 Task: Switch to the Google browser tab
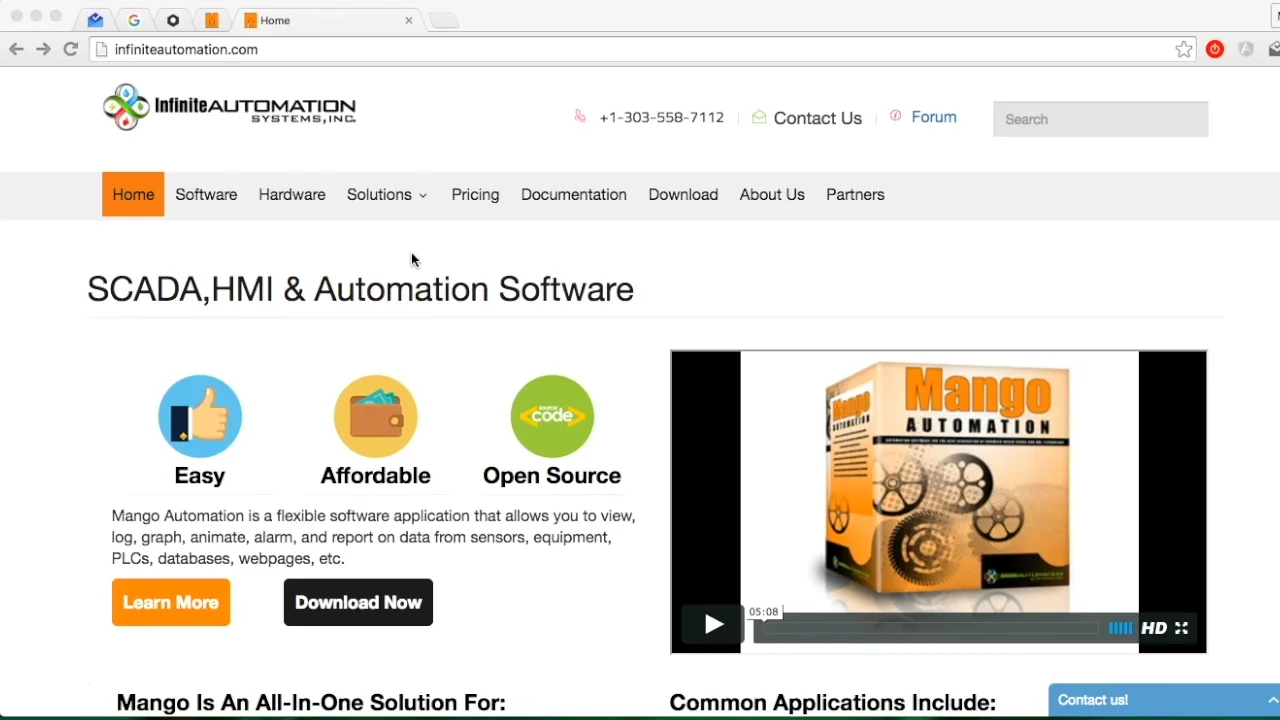tap(134, 20)
